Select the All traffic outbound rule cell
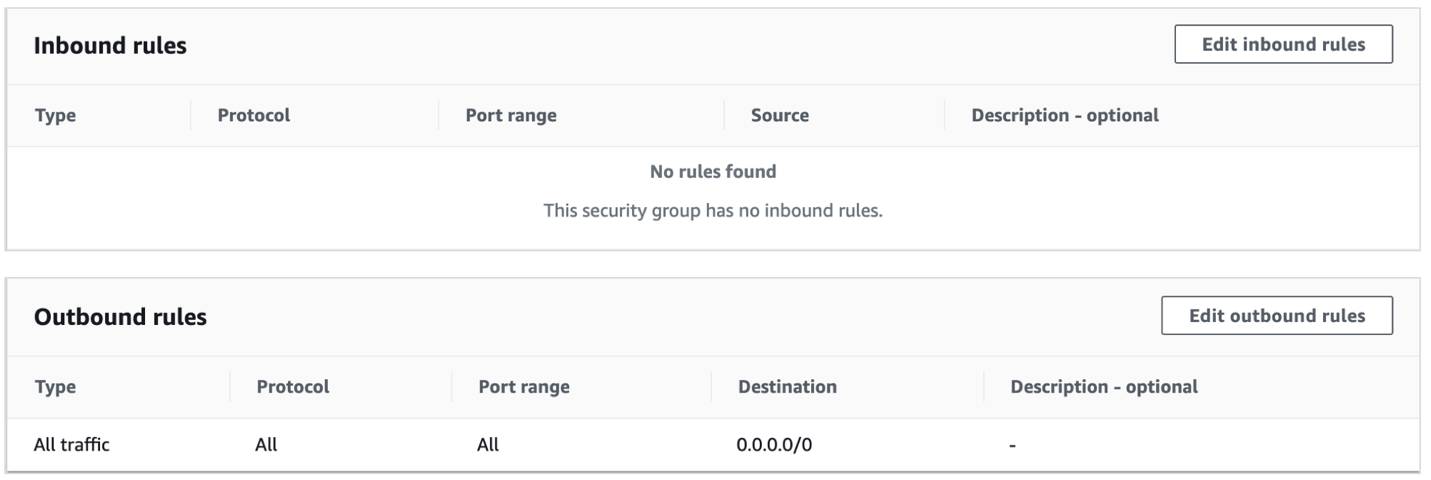The height and width of the screenshot is (480, 1431). [72, 445]
